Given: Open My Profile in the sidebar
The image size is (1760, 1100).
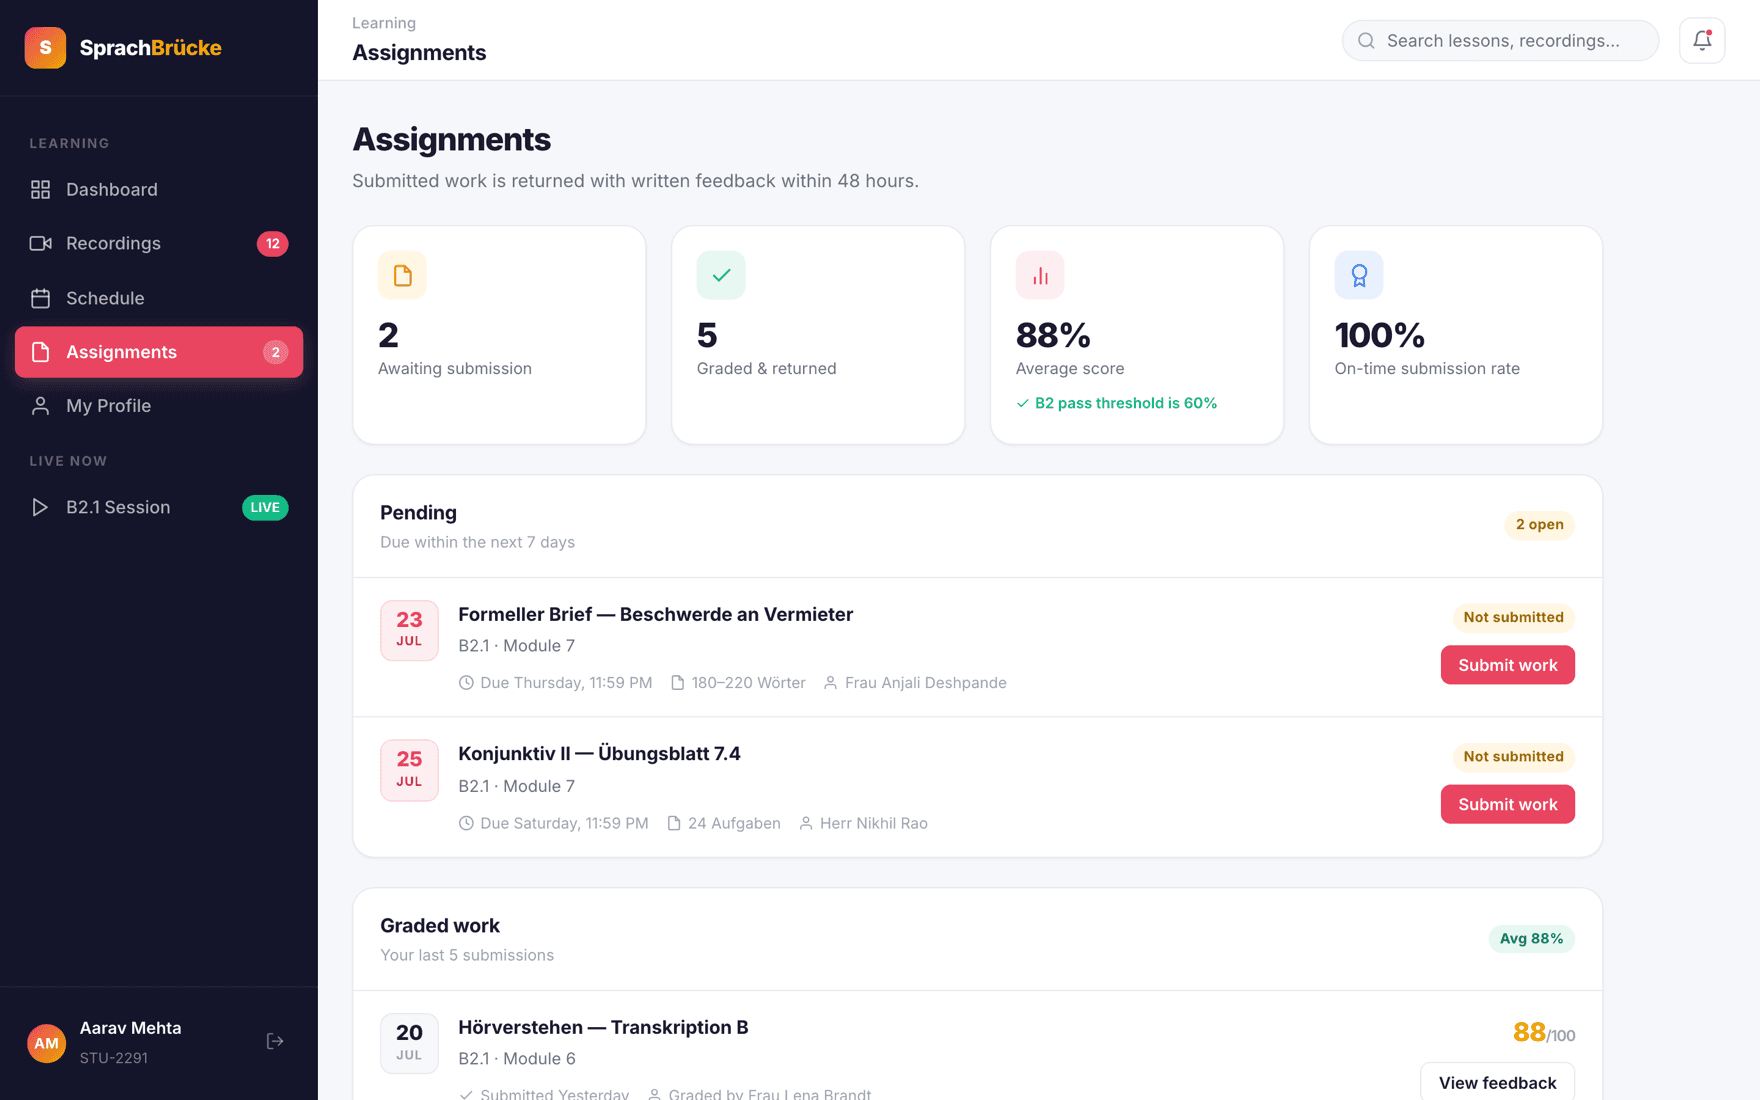Looking at the screenshot, I should coord(159,406).
